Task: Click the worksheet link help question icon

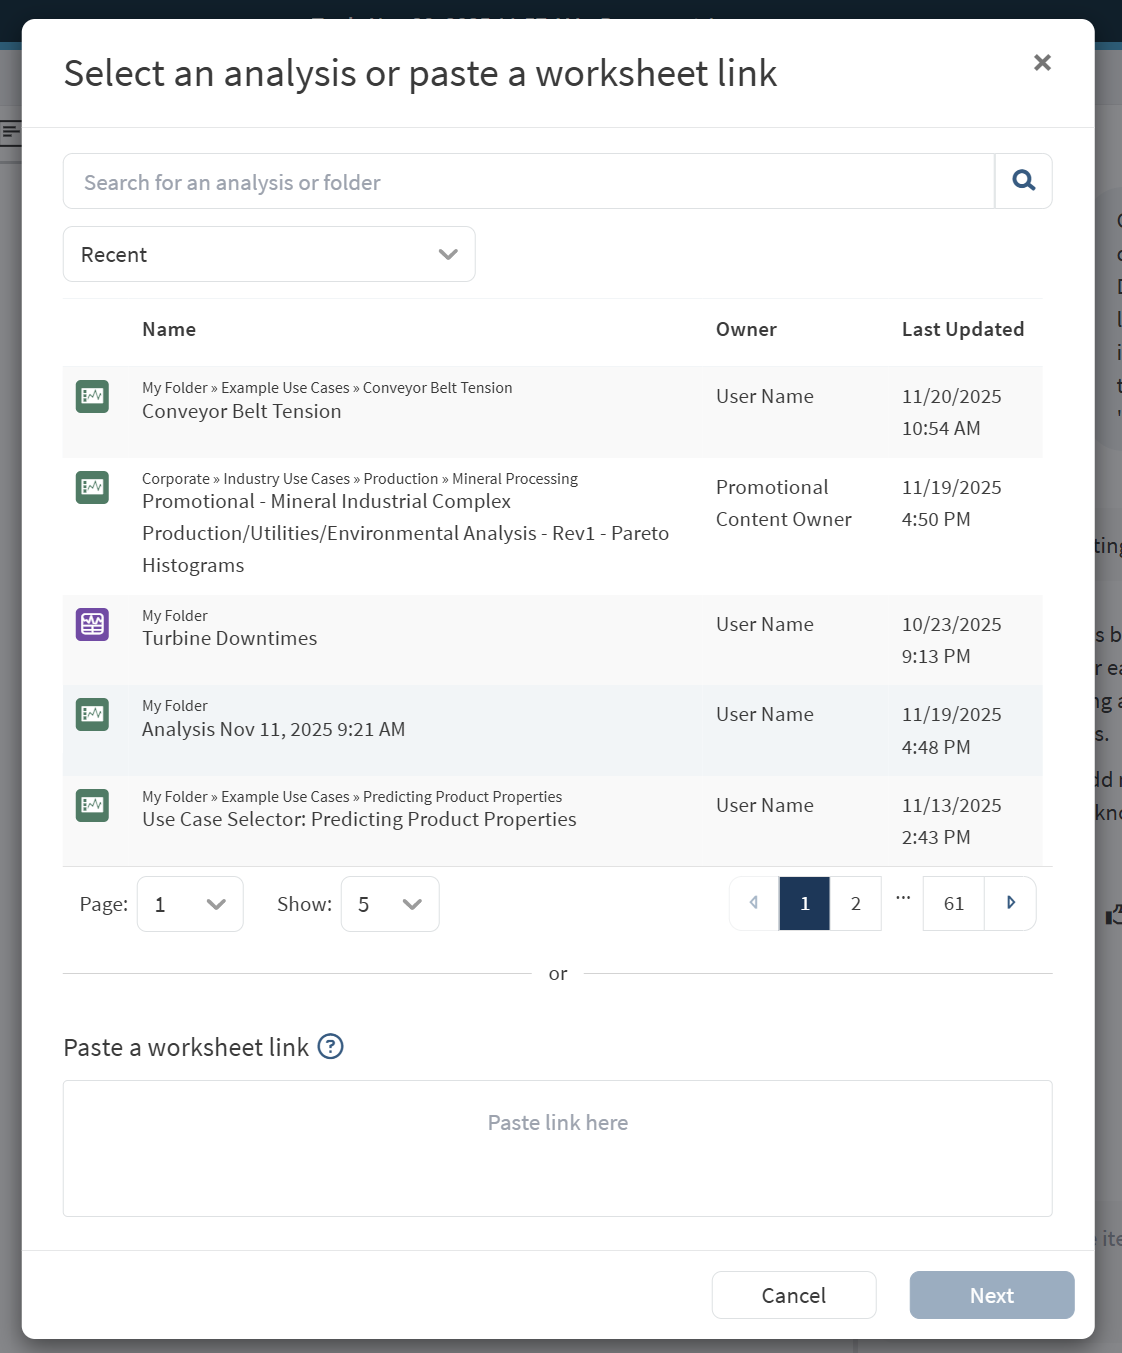Action: [330, 1047]
